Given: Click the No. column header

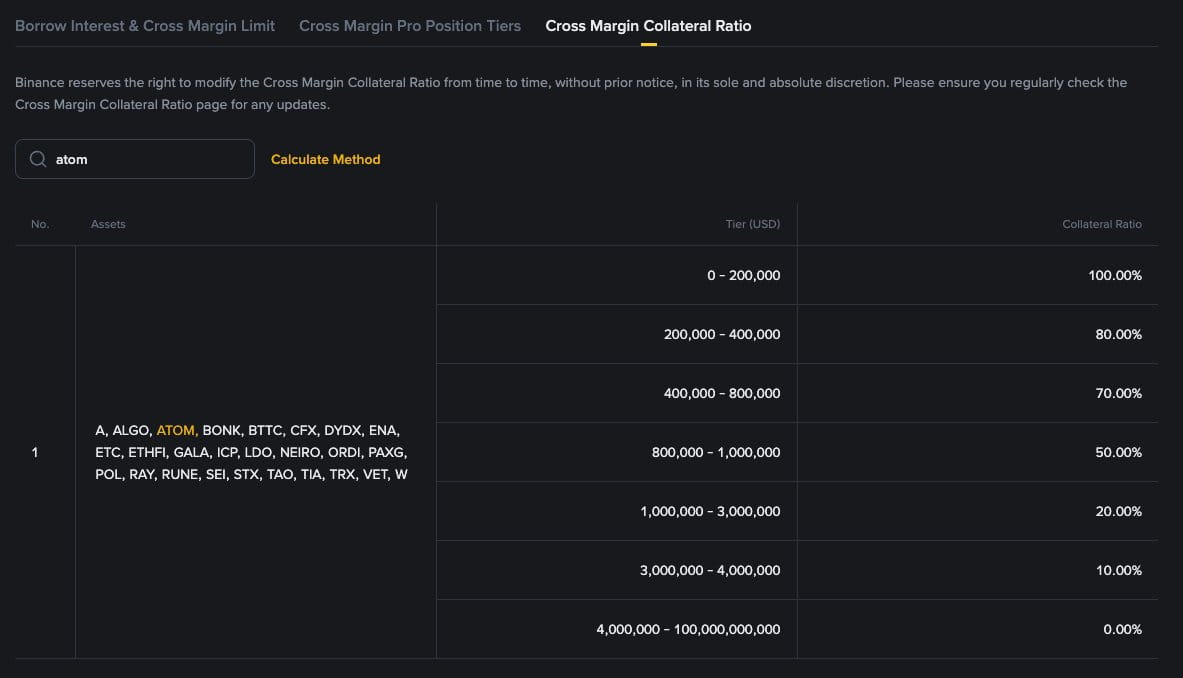Looking at the screenshot, I should coord(40,224).
